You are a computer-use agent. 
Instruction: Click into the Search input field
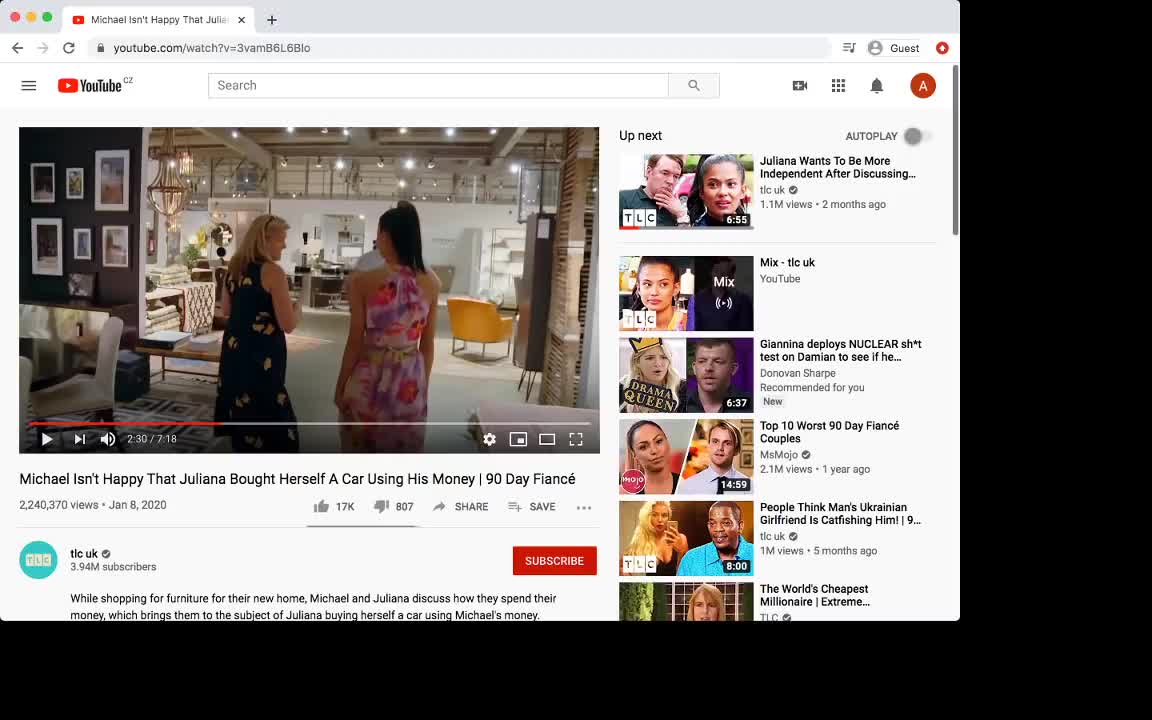439,85
